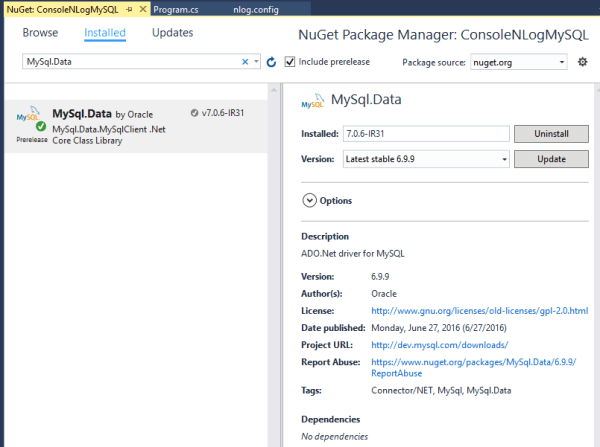Switch to the Updates tab
600x447 pixels.
[173, 33]
